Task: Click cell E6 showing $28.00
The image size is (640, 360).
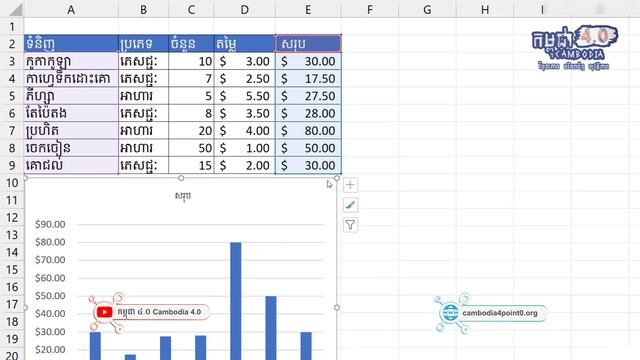Action: (308, 113)
